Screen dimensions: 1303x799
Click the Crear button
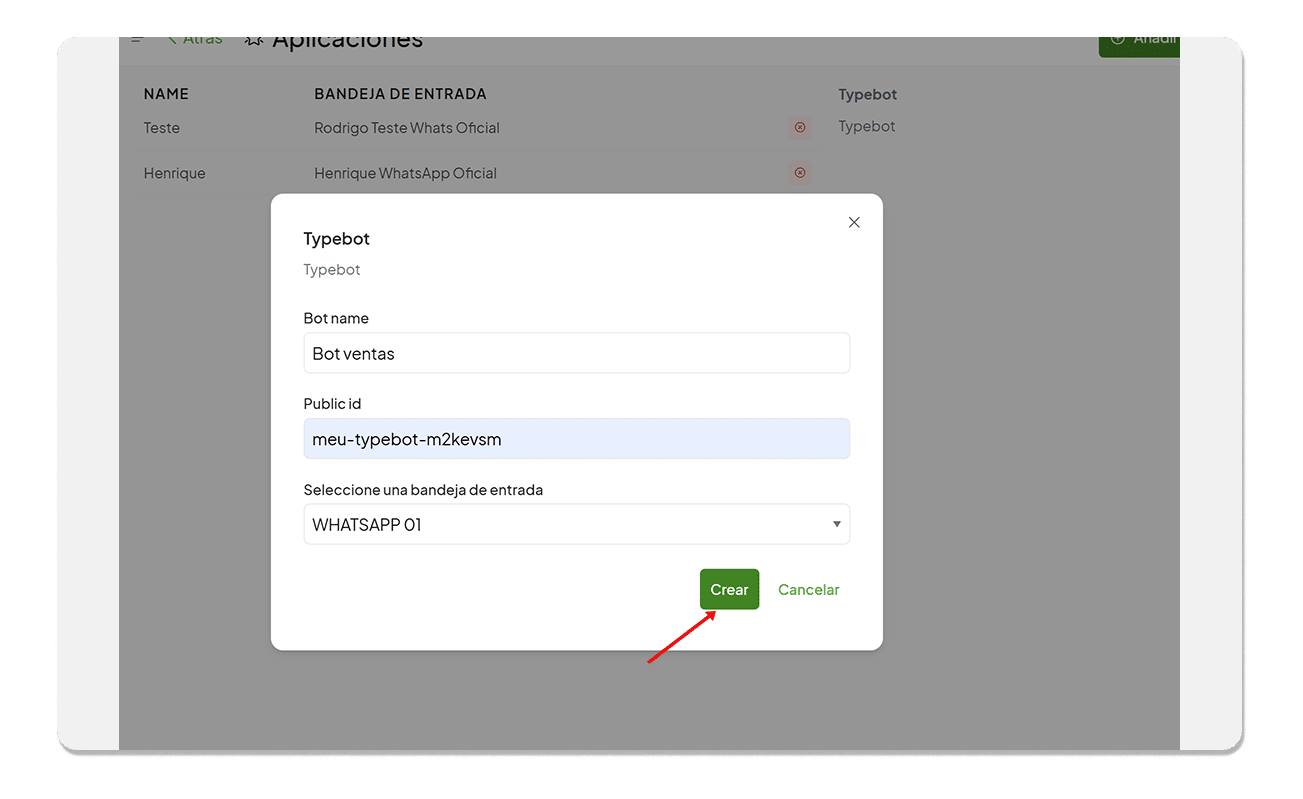(x=729, y=590)
